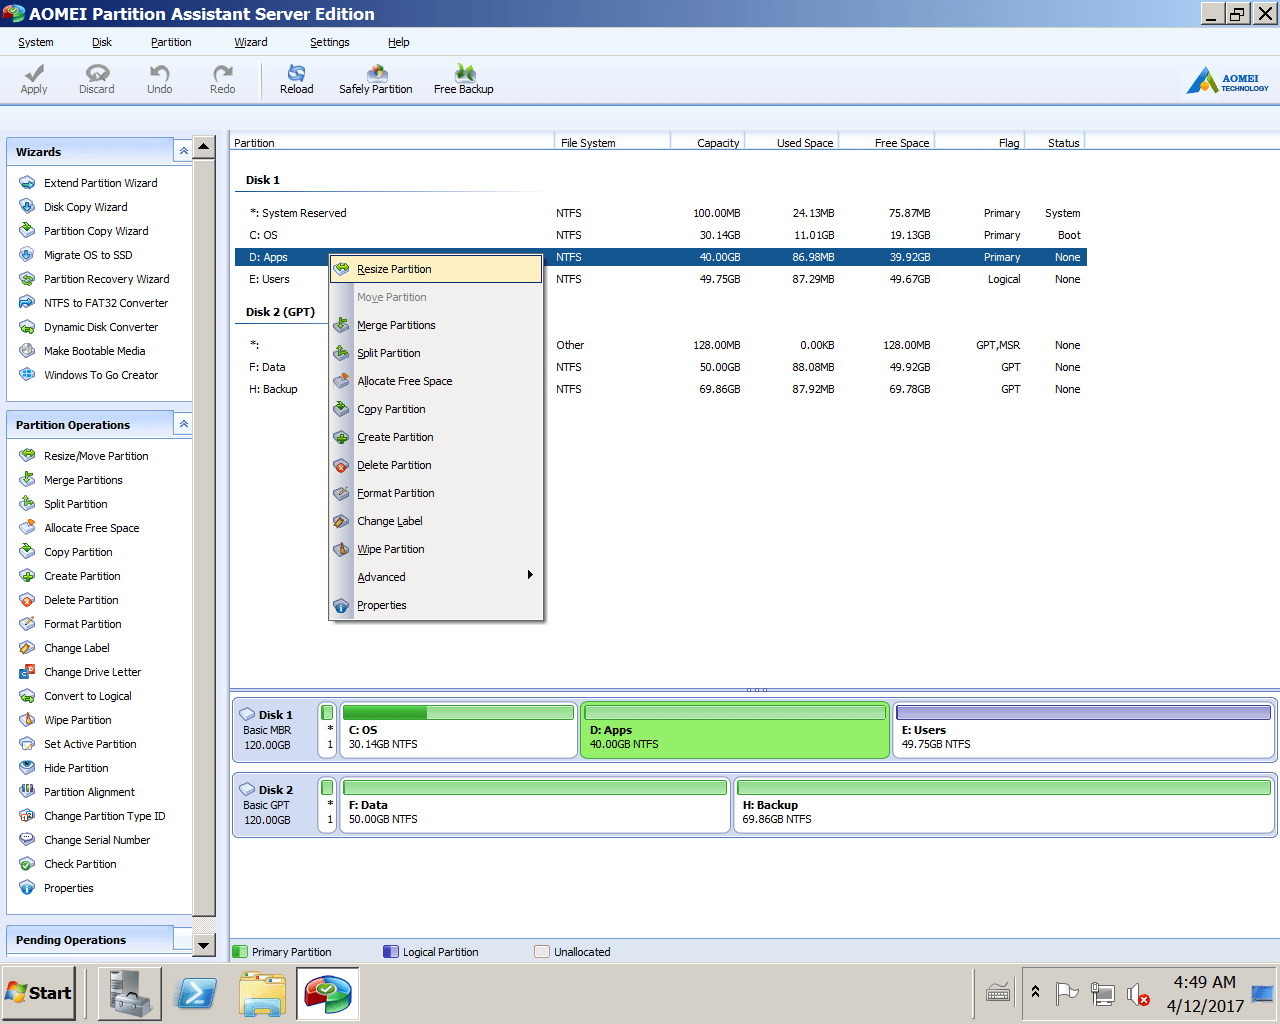This screenshot has height=1024, width=1280.
Task: Open the System menu
Action: point(36,42)
